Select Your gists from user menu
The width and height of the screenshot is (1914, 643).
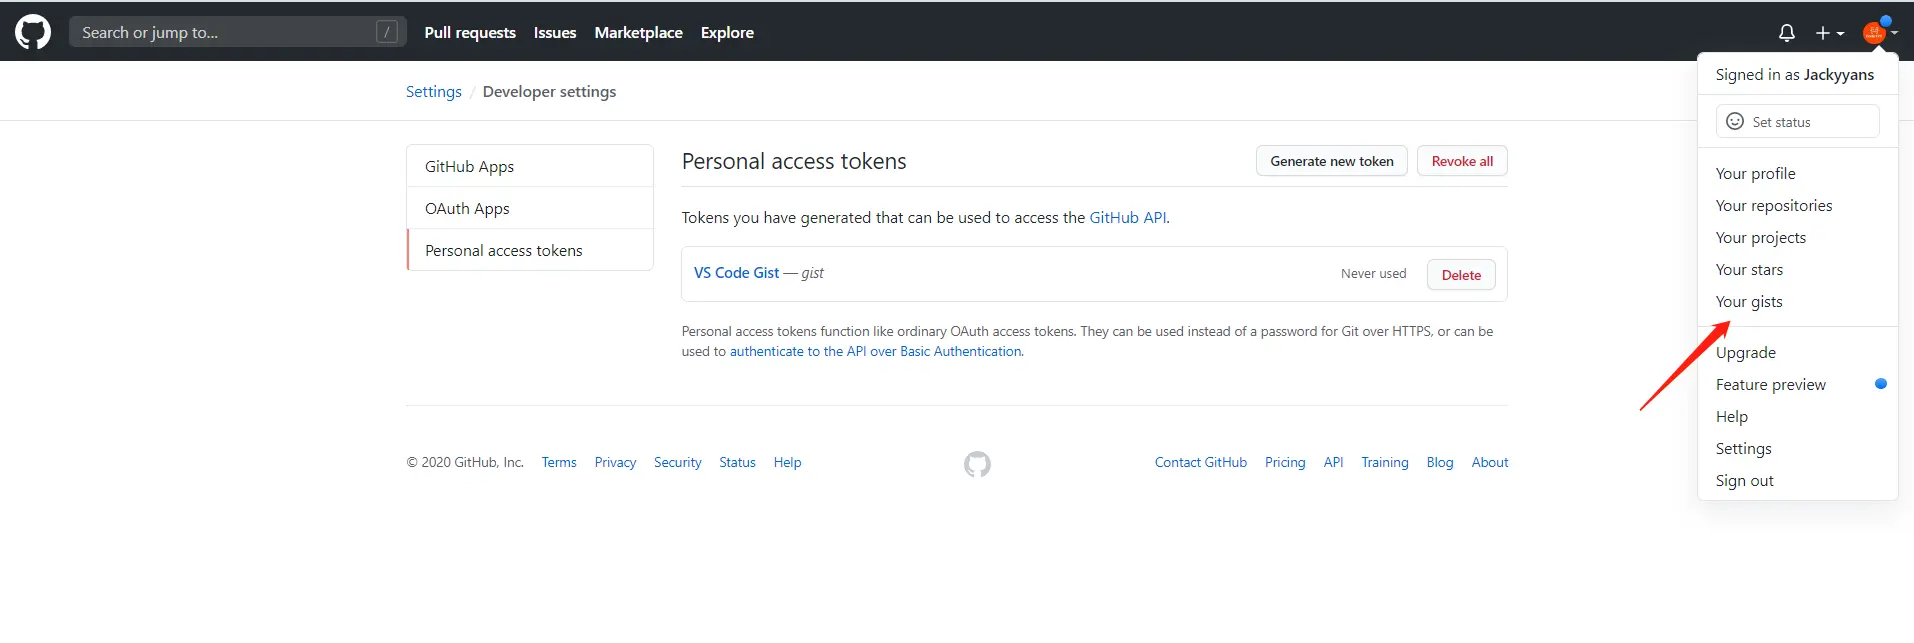tap(1749, 302)
